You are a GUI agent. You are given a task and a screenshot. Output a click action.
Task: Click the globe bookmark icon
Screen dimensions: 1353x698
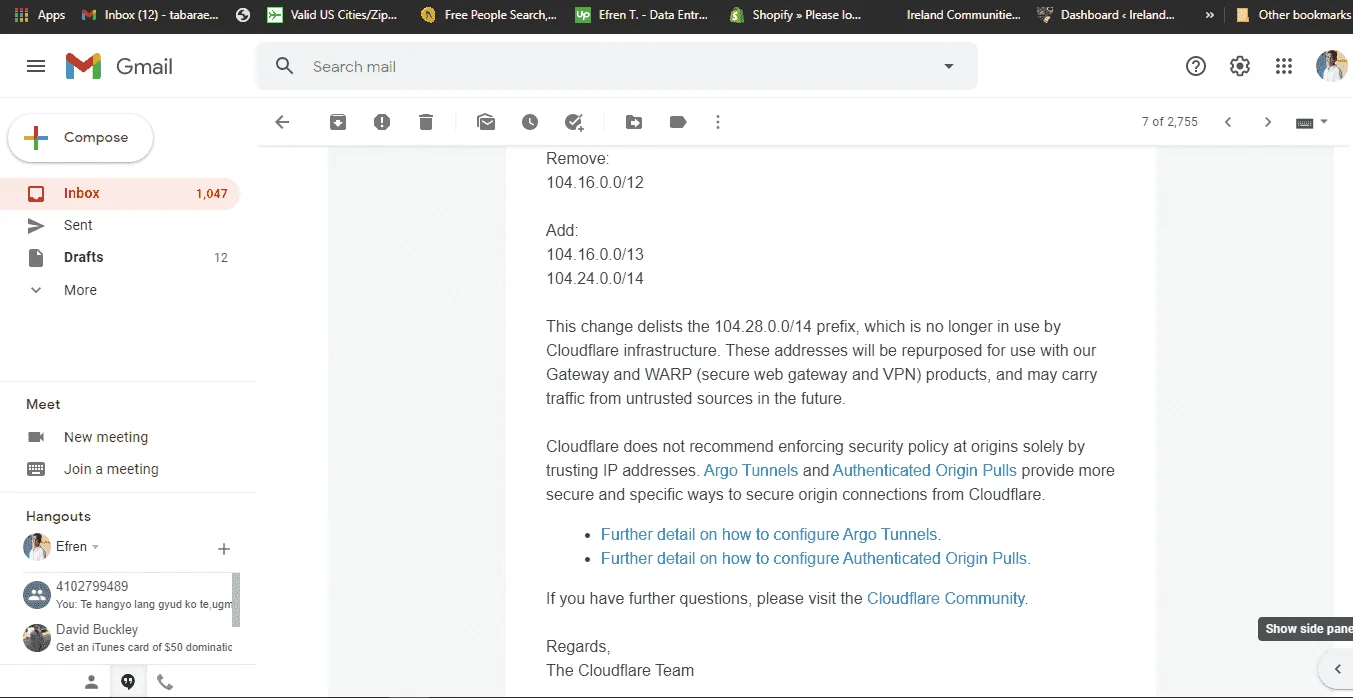click(x=243, y=15)
